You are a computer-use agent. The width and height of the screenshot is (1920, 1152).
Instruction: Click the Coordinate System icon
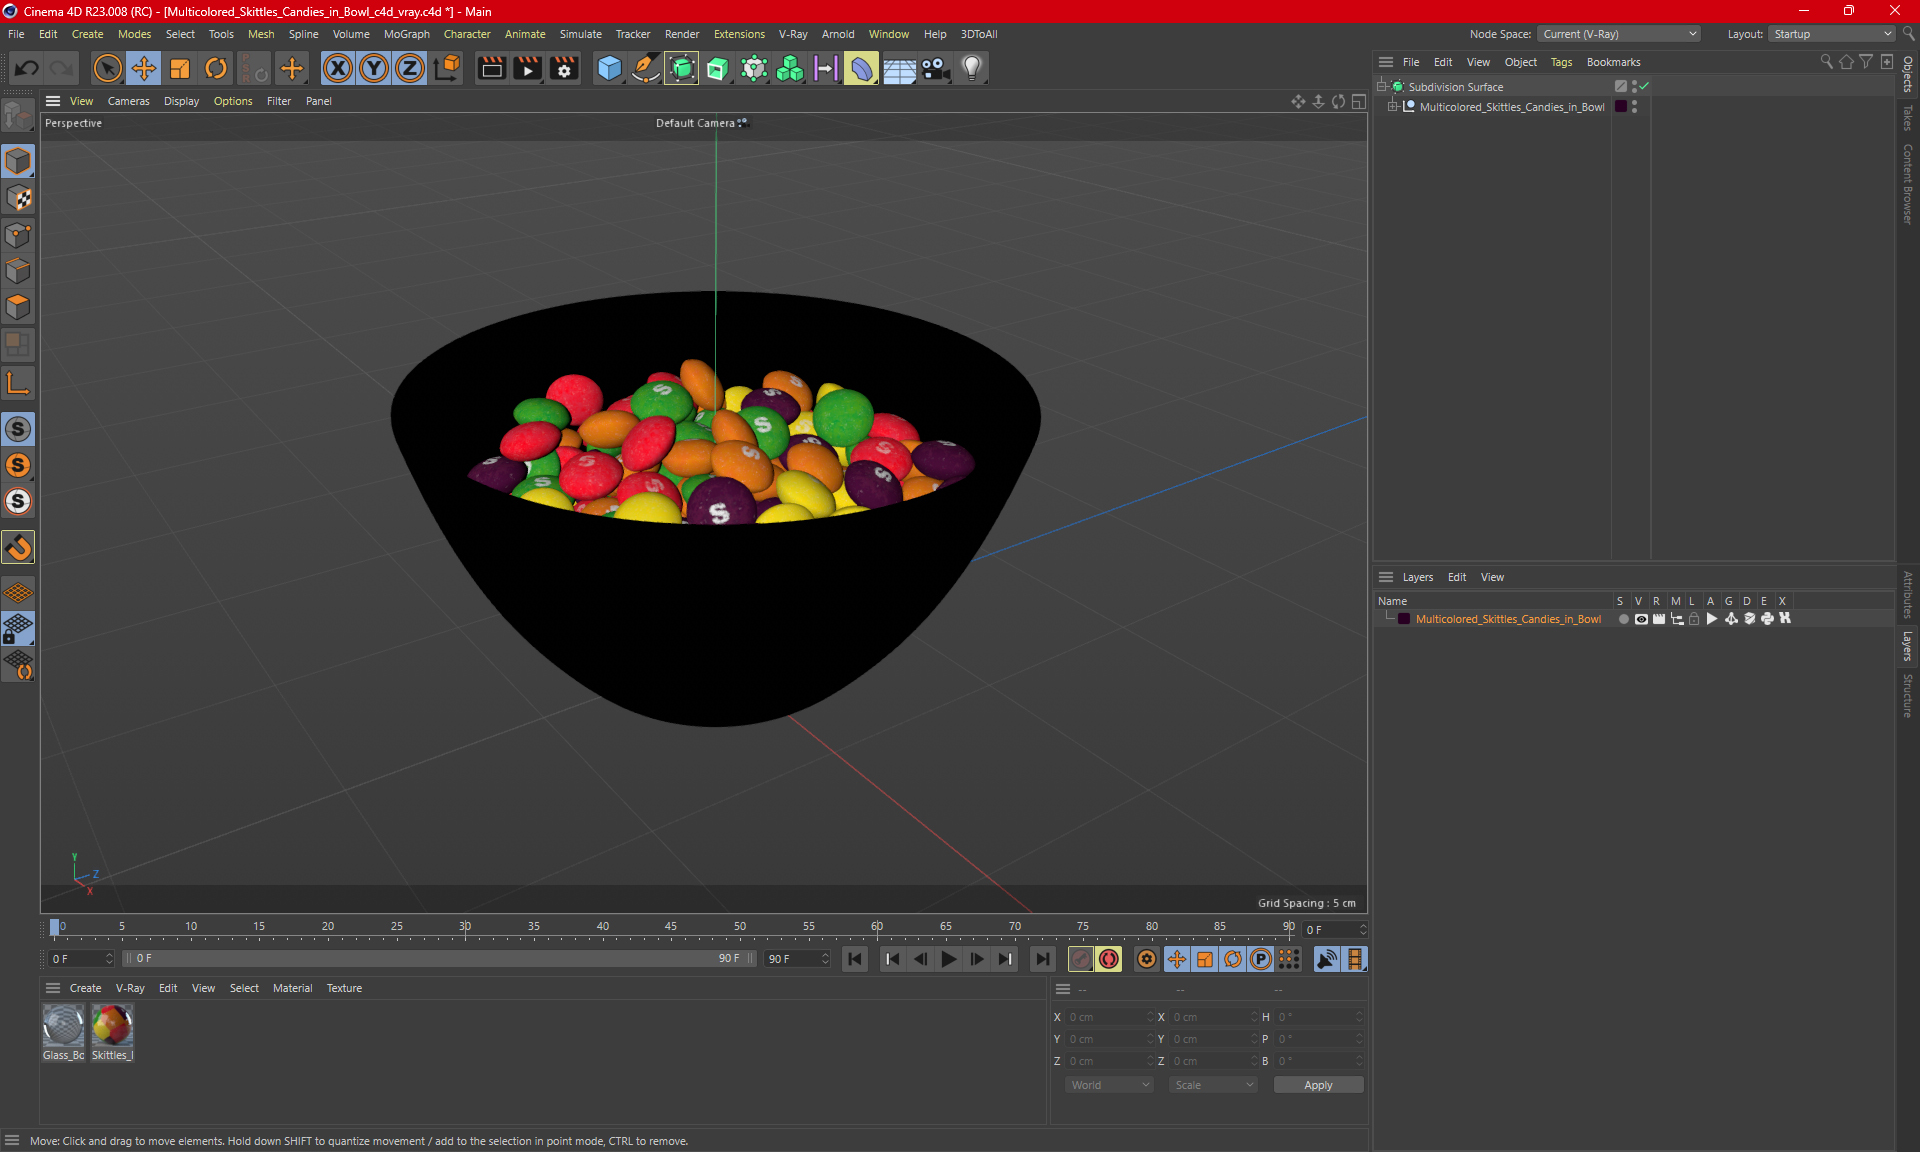448,68
